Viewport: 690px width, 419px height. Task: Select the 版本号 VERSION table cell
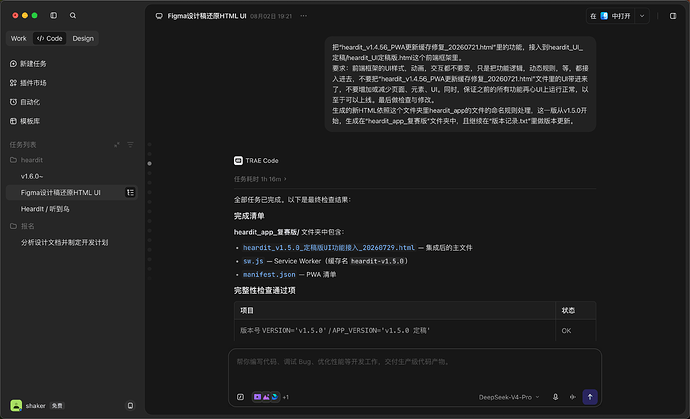click(395, 331)
